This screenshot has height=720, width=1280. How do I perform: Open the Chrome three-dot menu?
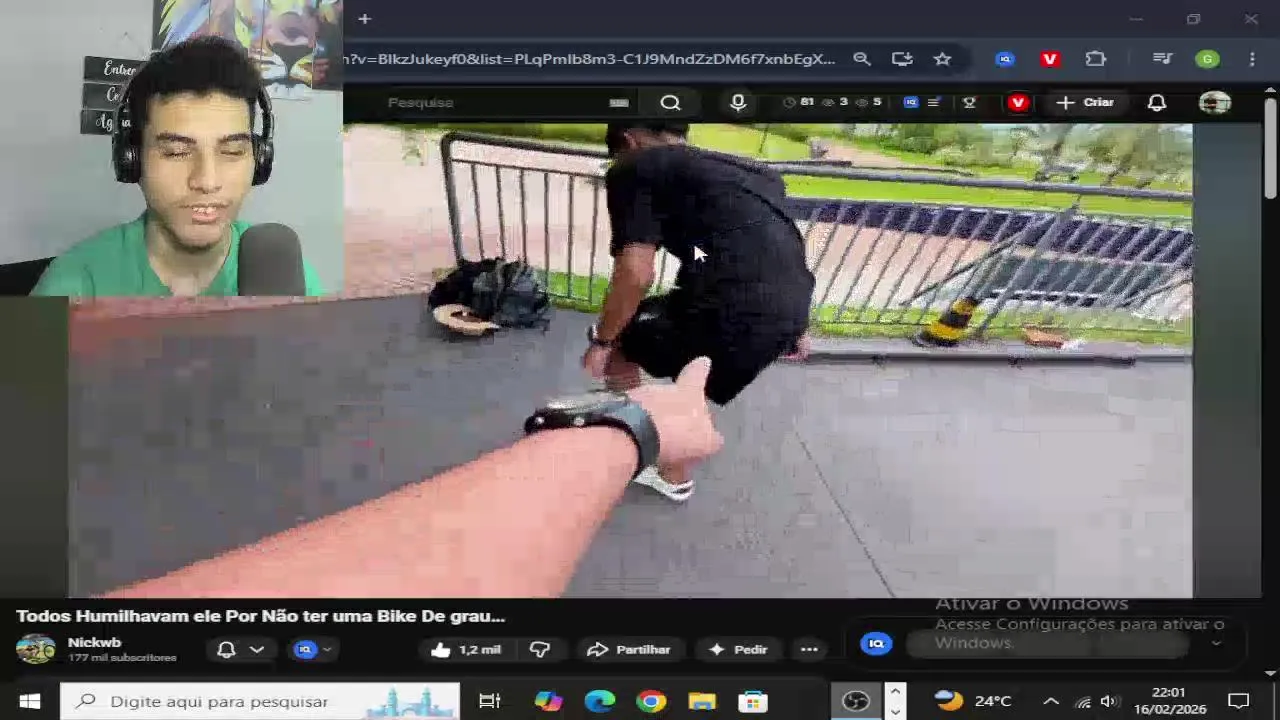click(1252, 59)
